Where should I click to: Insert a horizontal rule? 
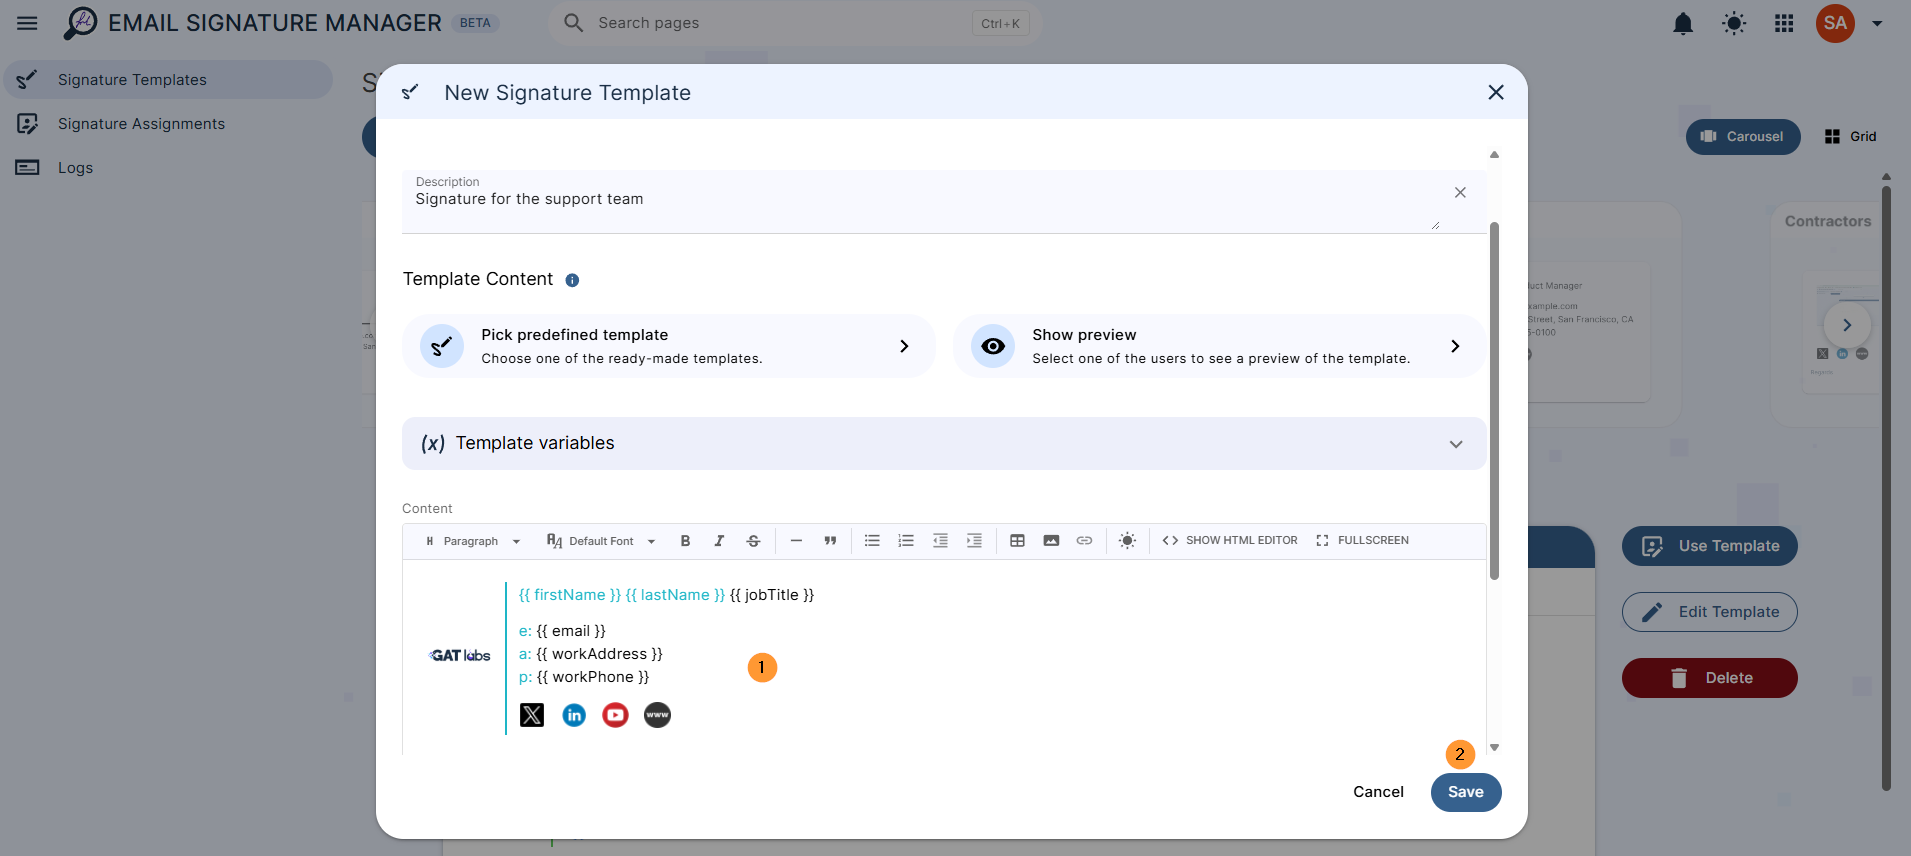click(x=796, y=541)
